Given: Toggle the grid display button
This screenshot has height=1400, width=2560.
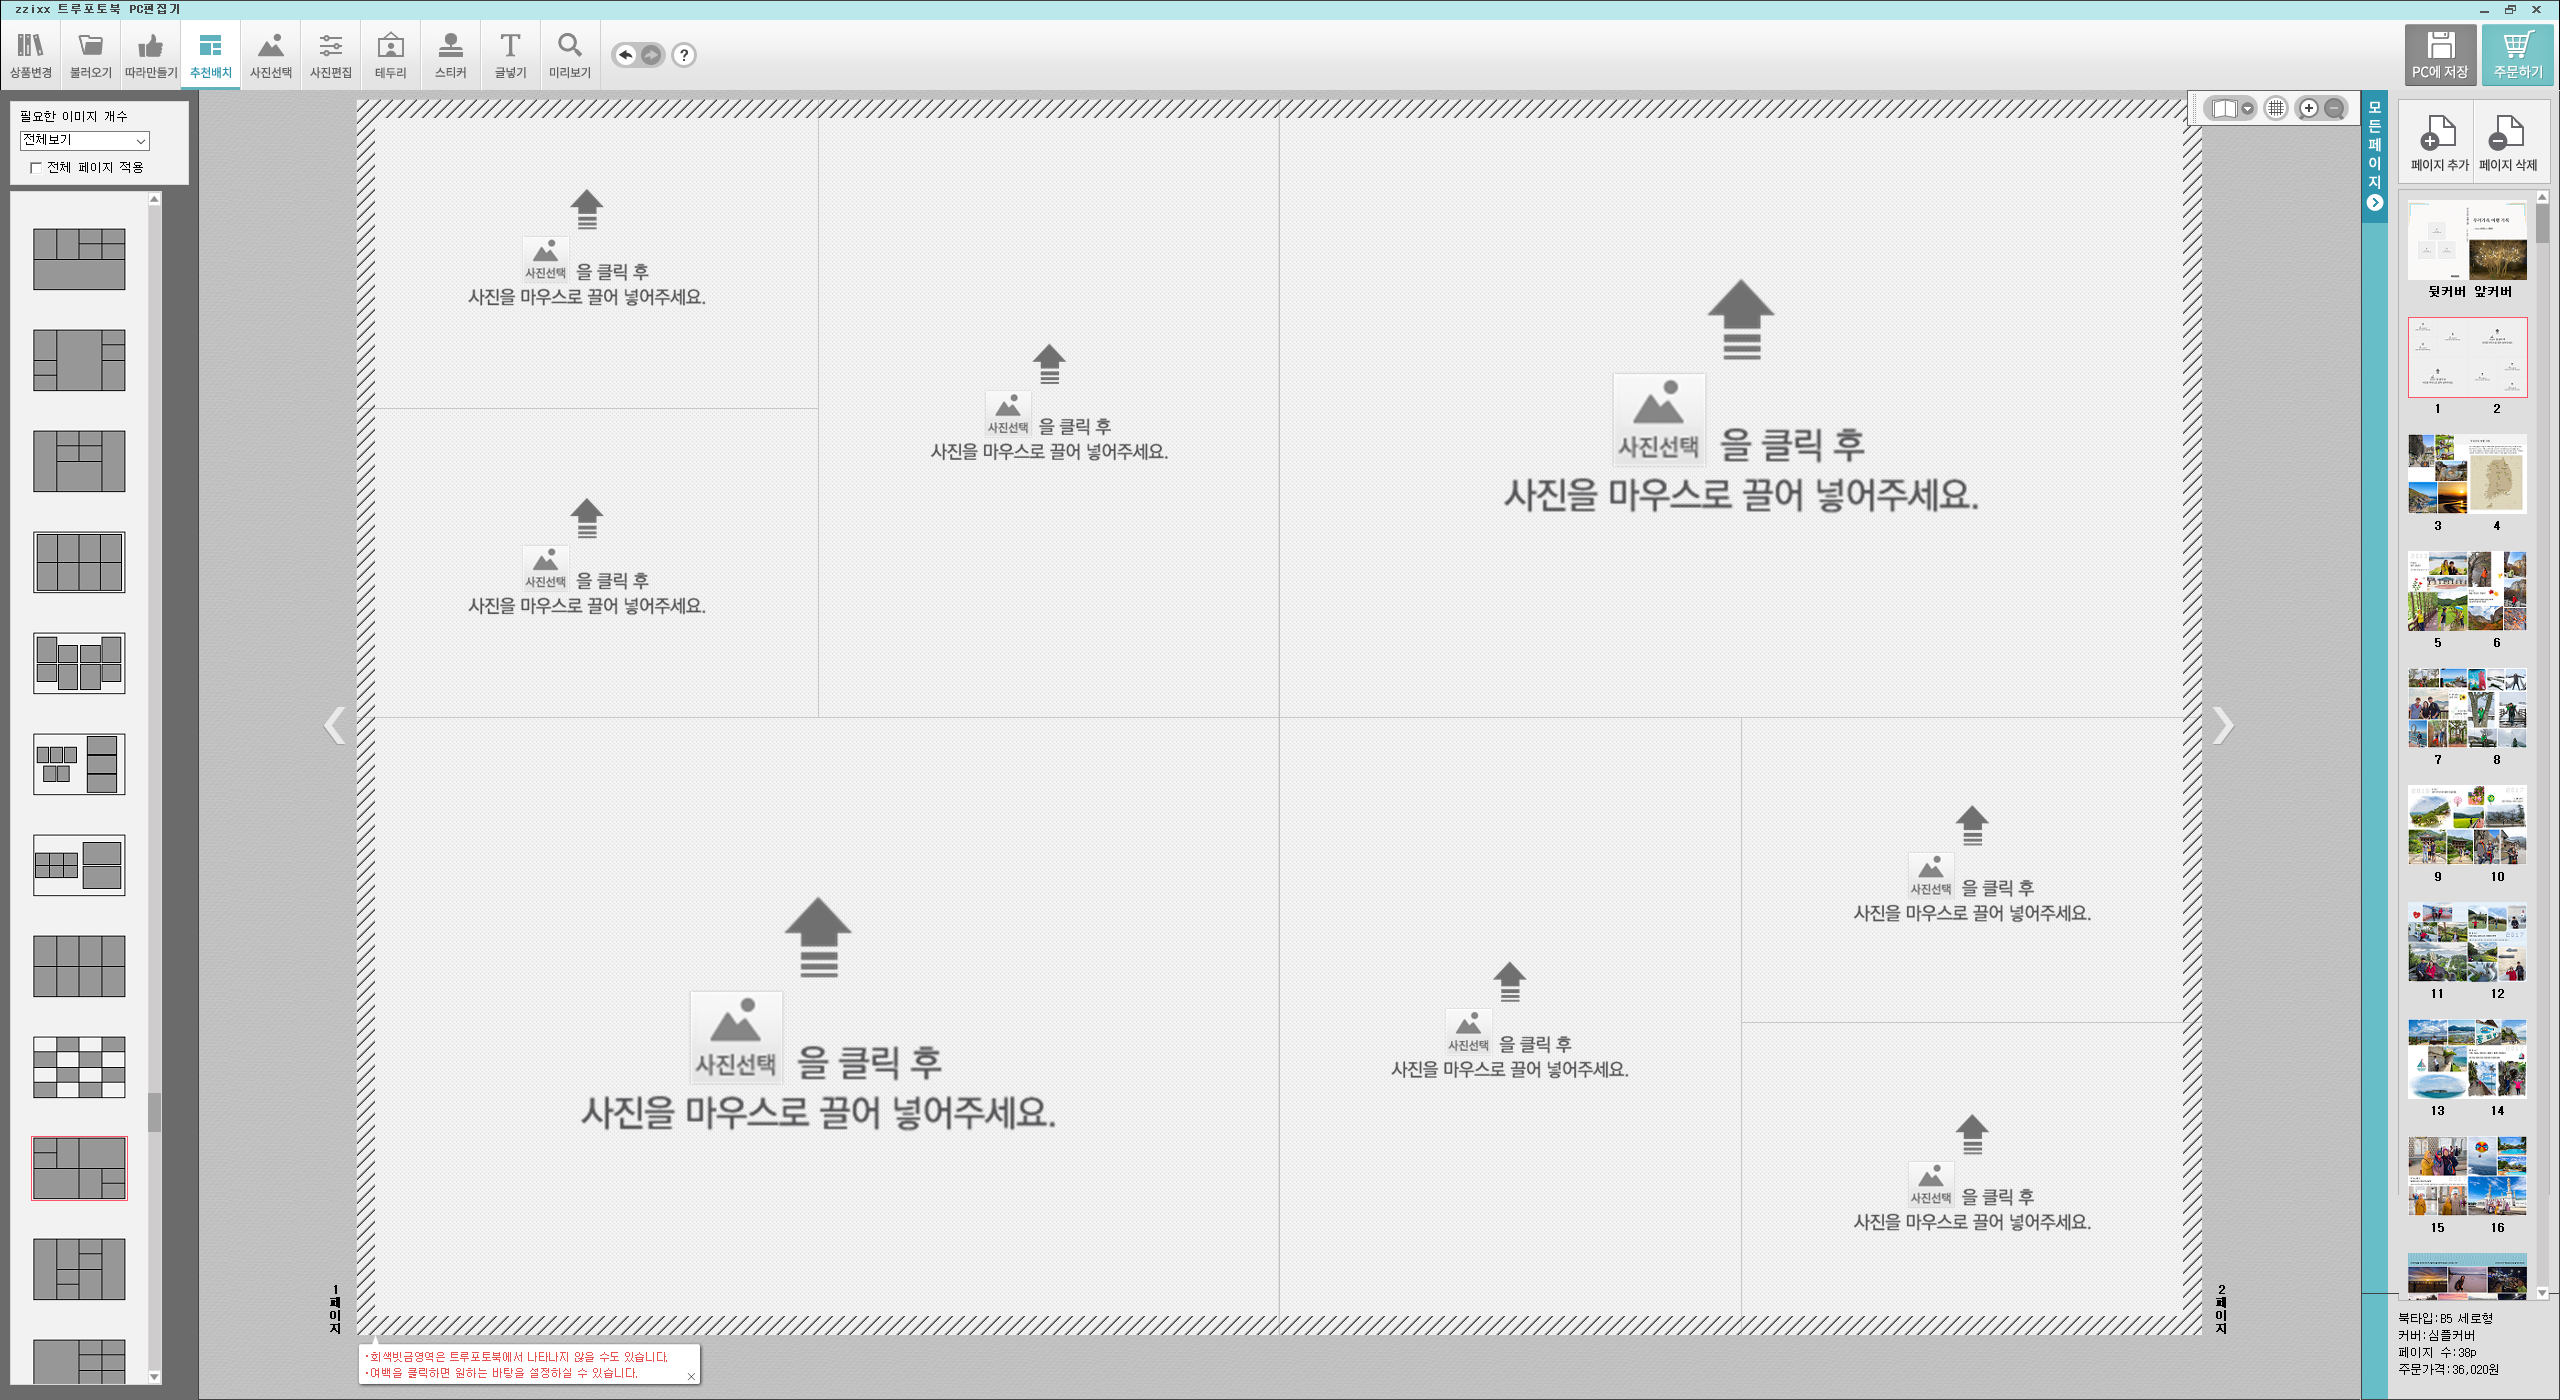Looking at the screenshot, I should 2276,108.
